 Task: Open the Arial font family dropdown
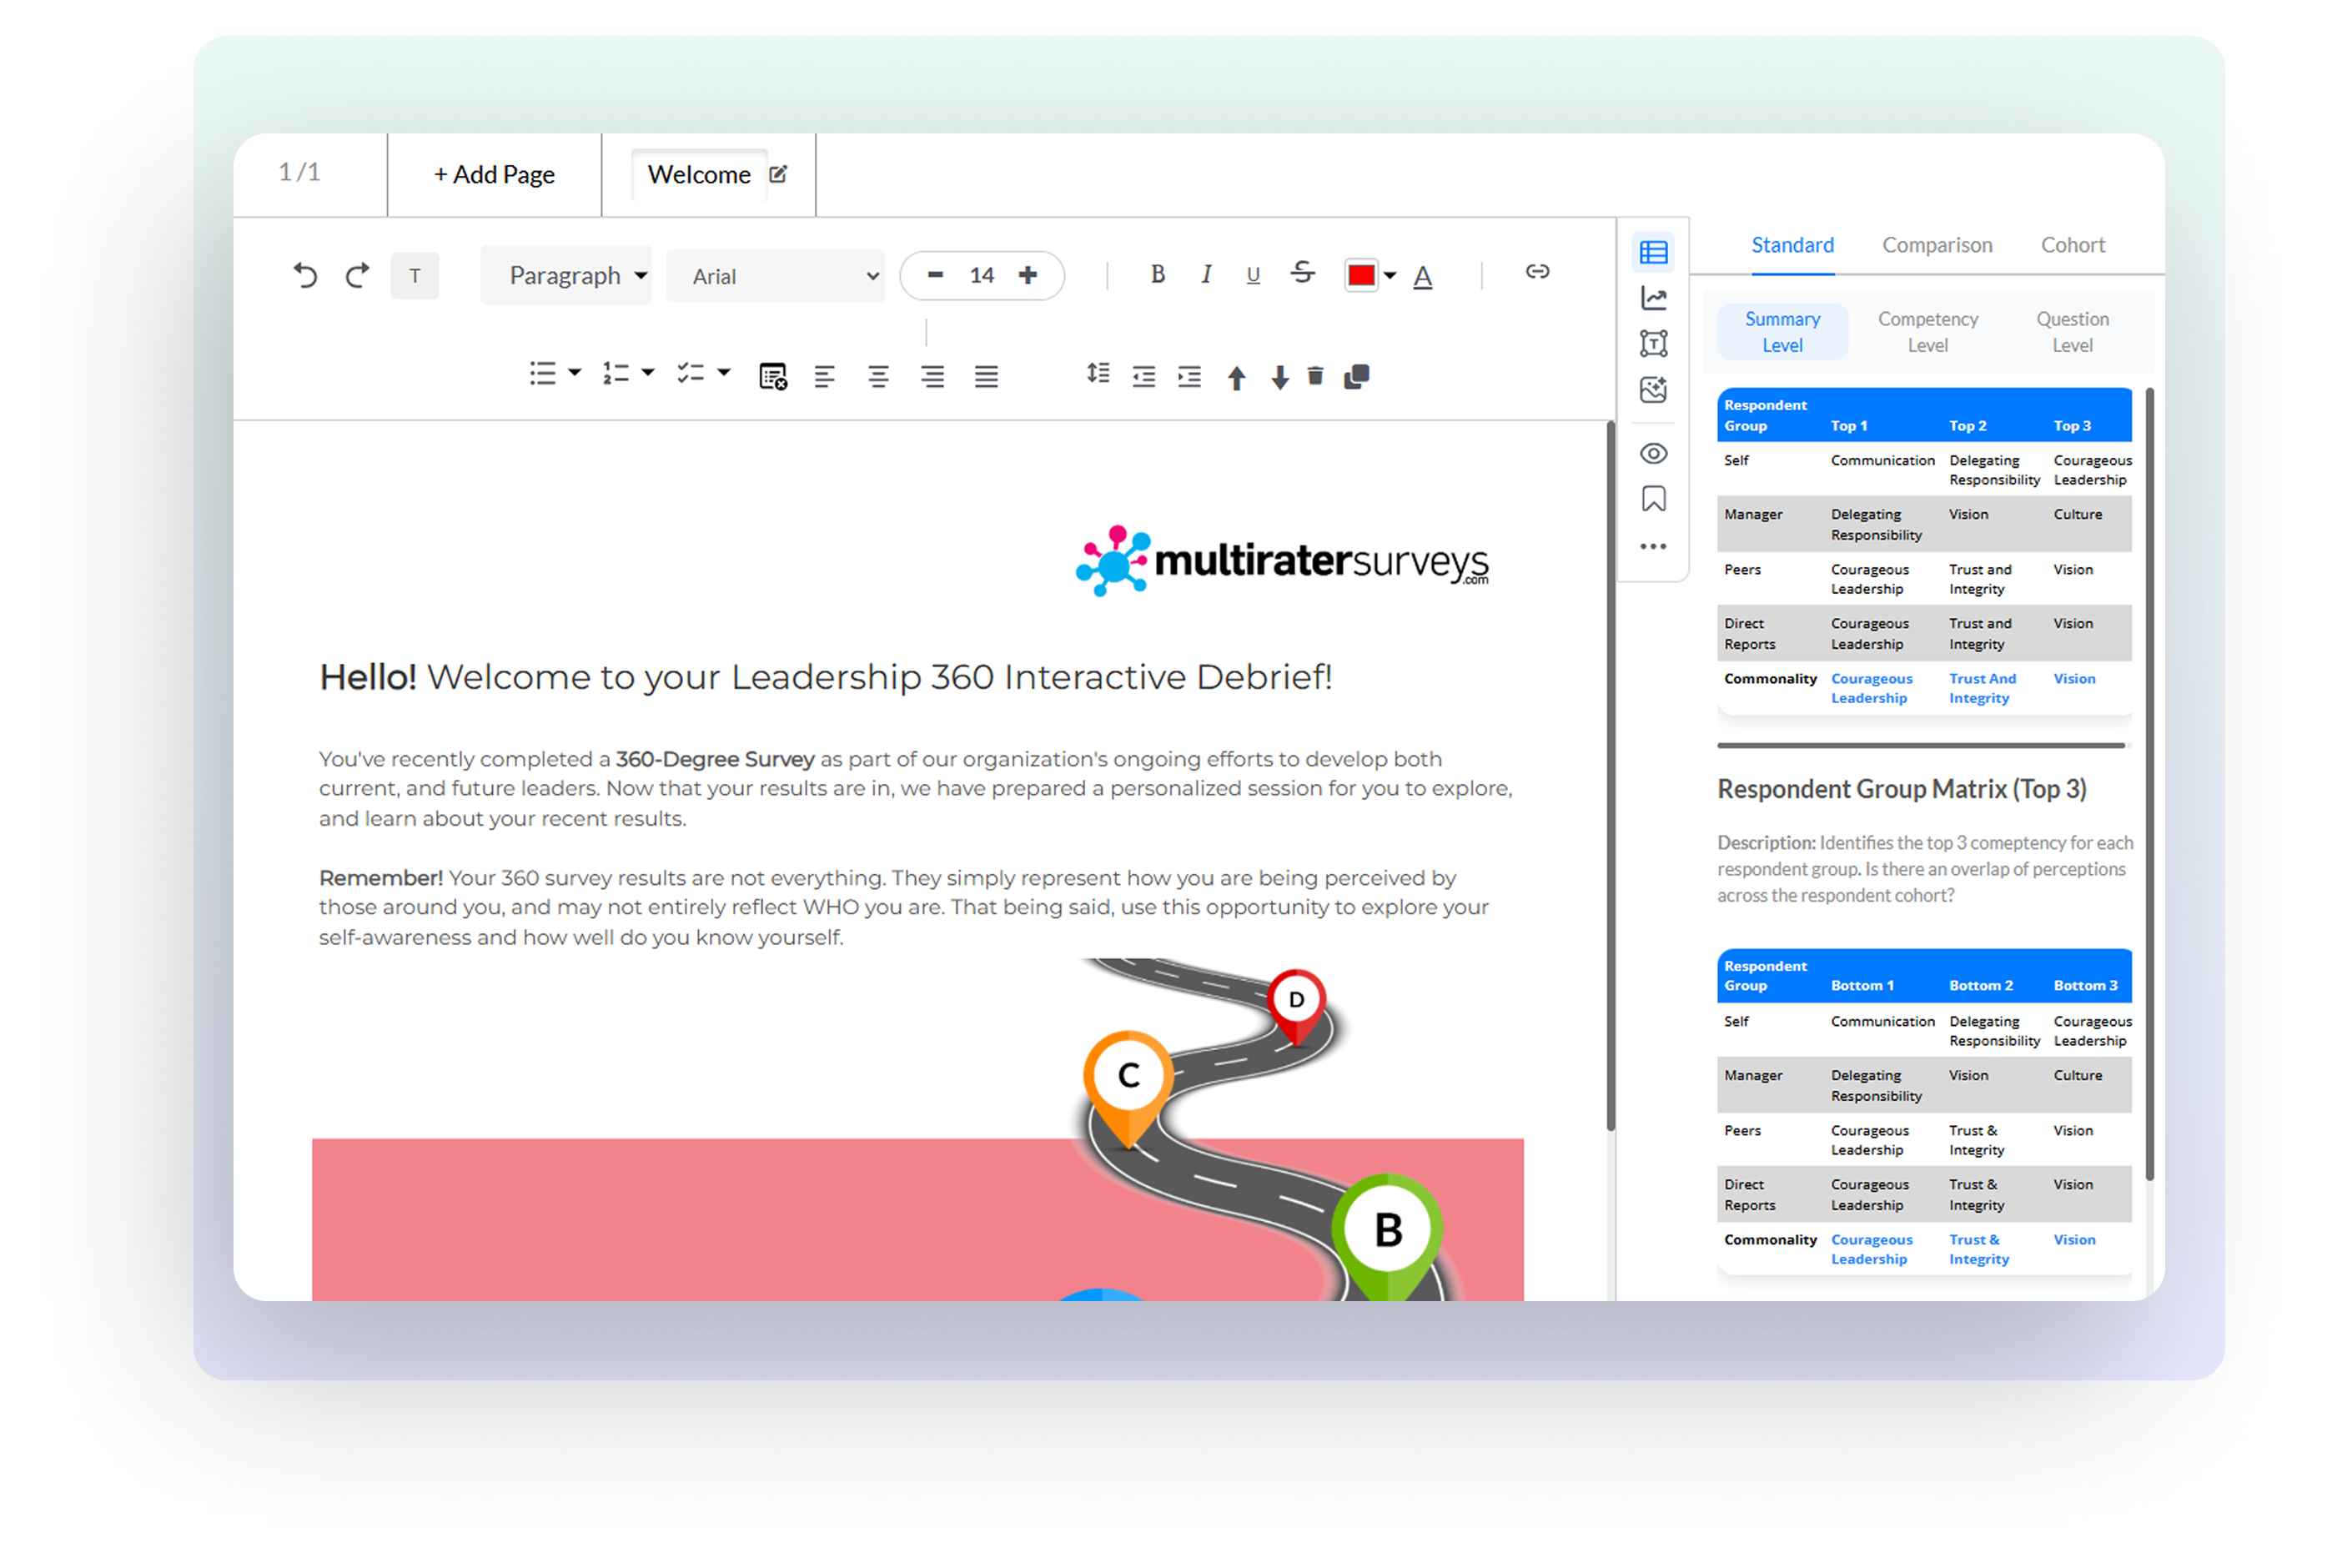click(776, 276)
